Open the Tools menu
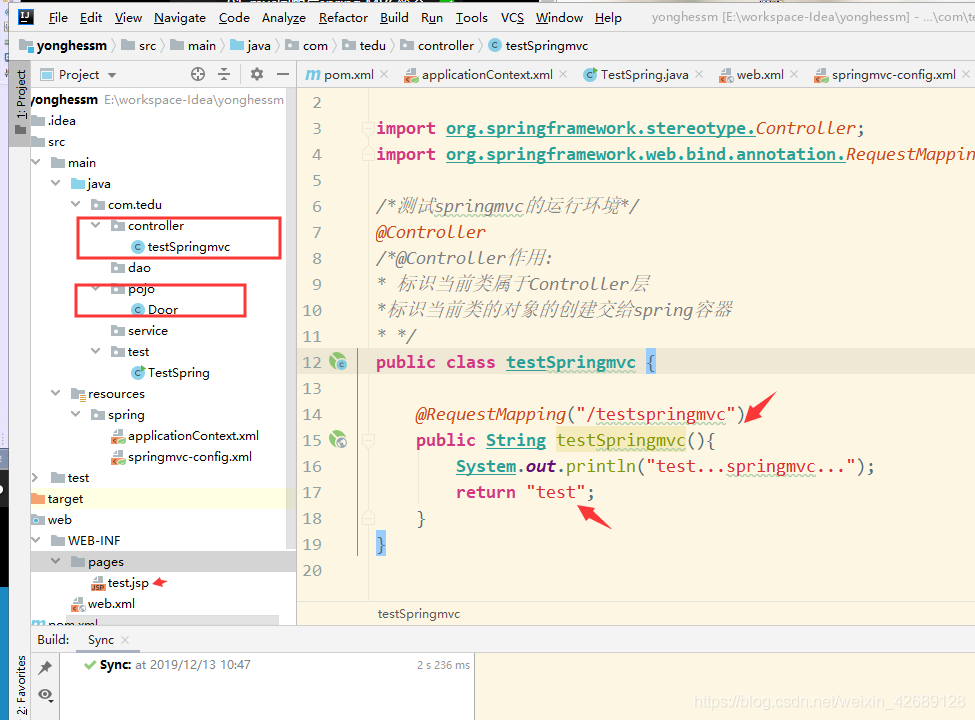 pos(471,17)
